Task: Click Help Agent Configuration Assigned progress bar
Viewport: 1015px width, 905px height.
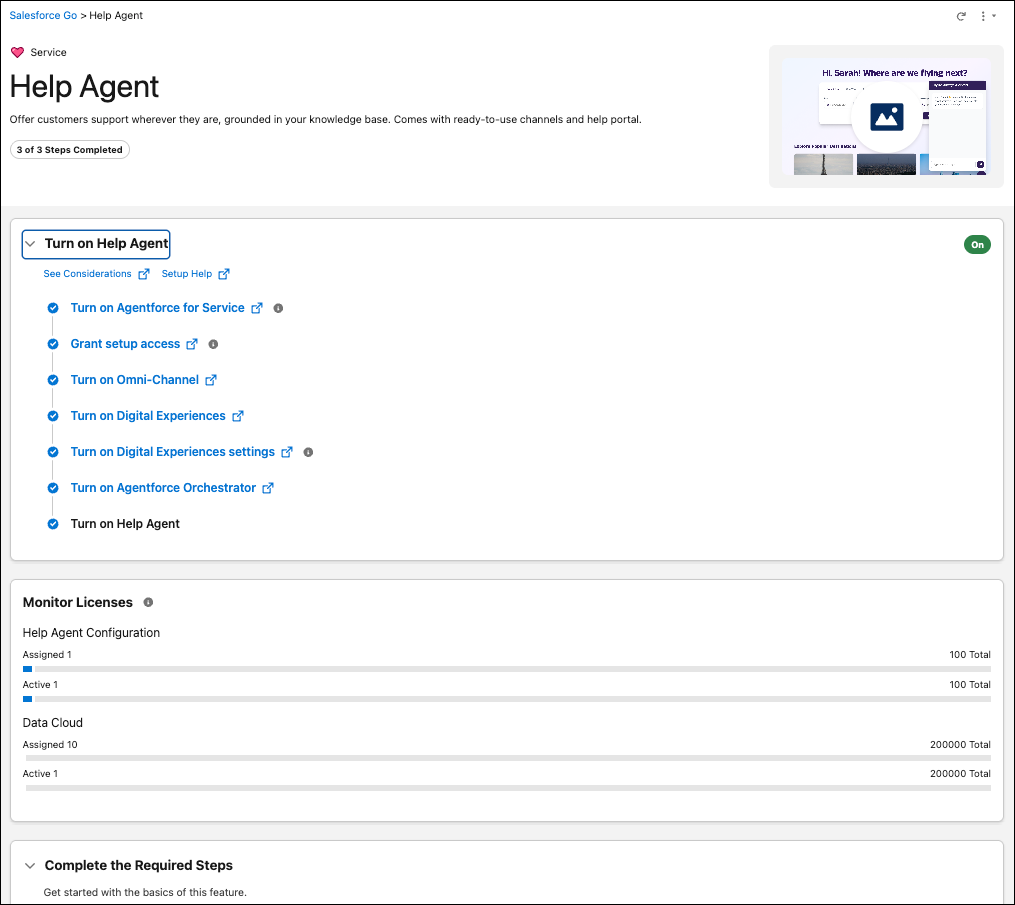Action: pyautogui.click(x=507, y=669)
